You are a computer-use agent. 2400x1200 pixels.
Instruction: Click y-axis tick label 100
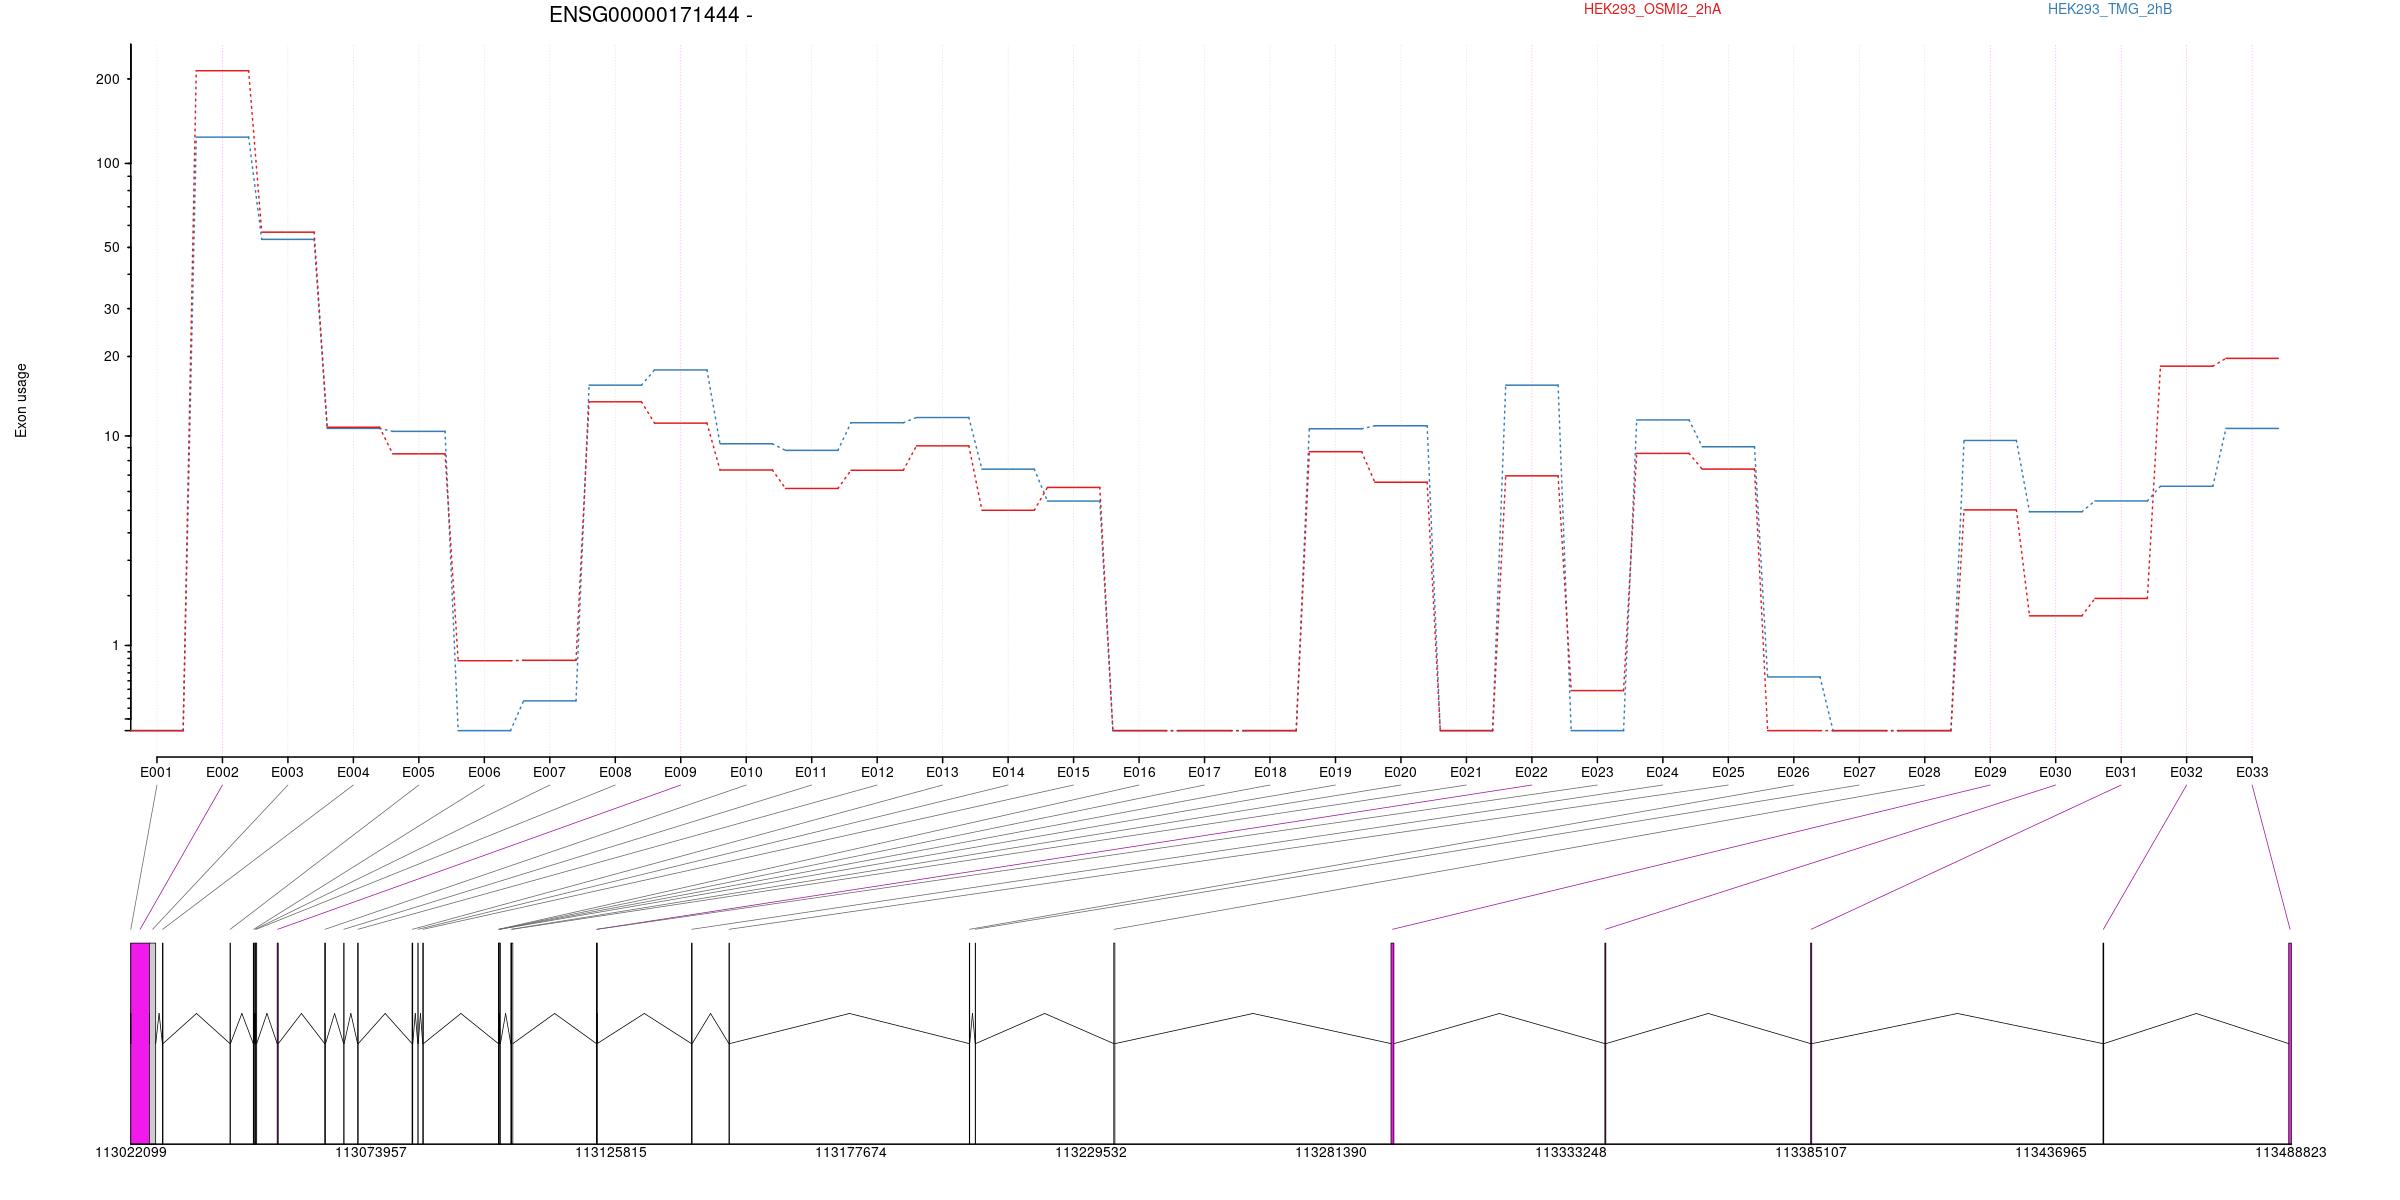107,163
